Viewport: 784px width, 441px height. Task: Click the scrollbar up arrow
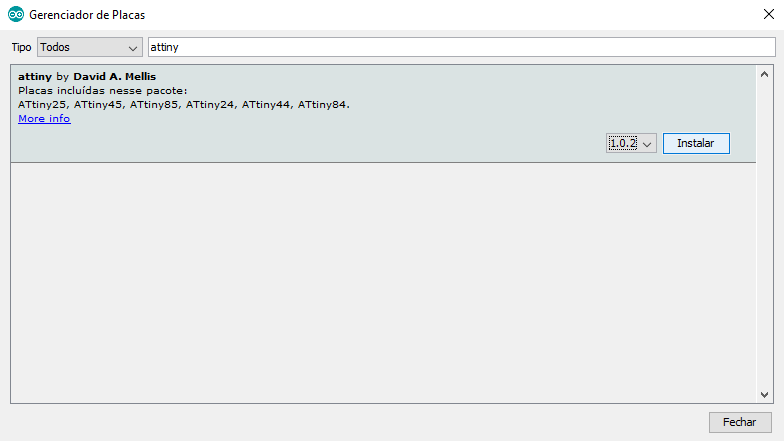pyautogui.click(x=765, y=74)
